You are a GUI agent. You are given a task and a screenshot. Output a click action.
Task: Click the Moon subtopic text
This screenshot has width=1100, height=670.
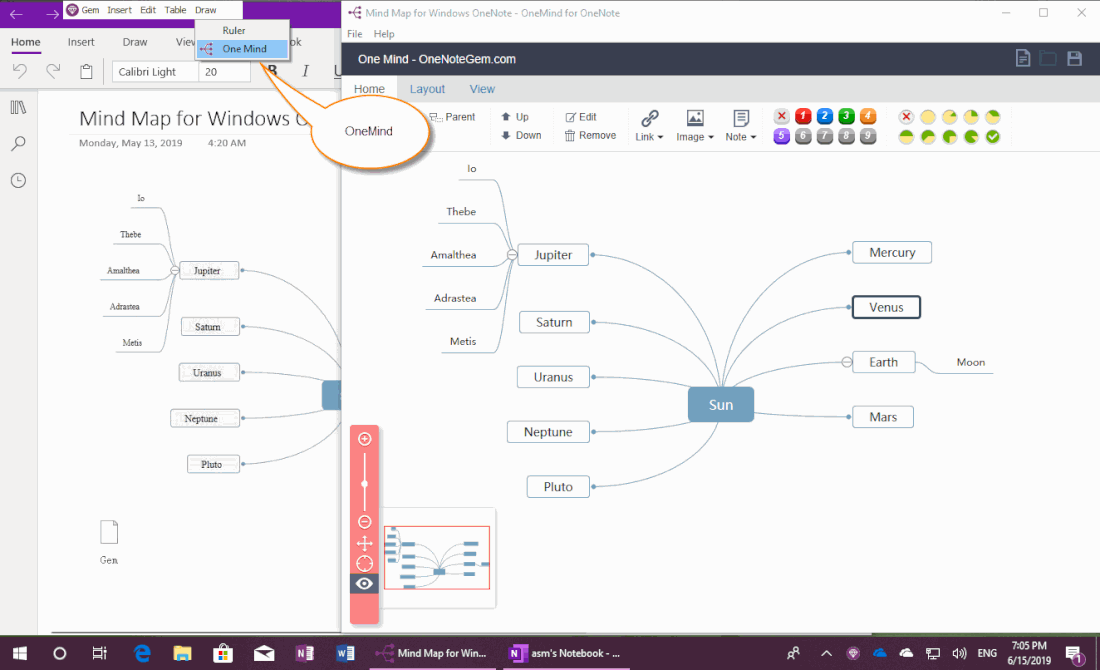click(x=971, y=362)
